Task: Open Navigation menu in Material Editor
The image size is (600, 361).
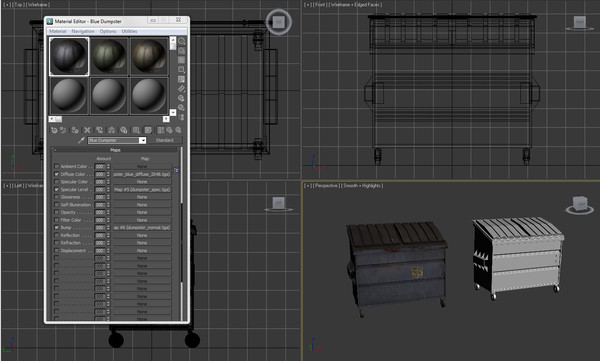Action: (x=83, y=31)
